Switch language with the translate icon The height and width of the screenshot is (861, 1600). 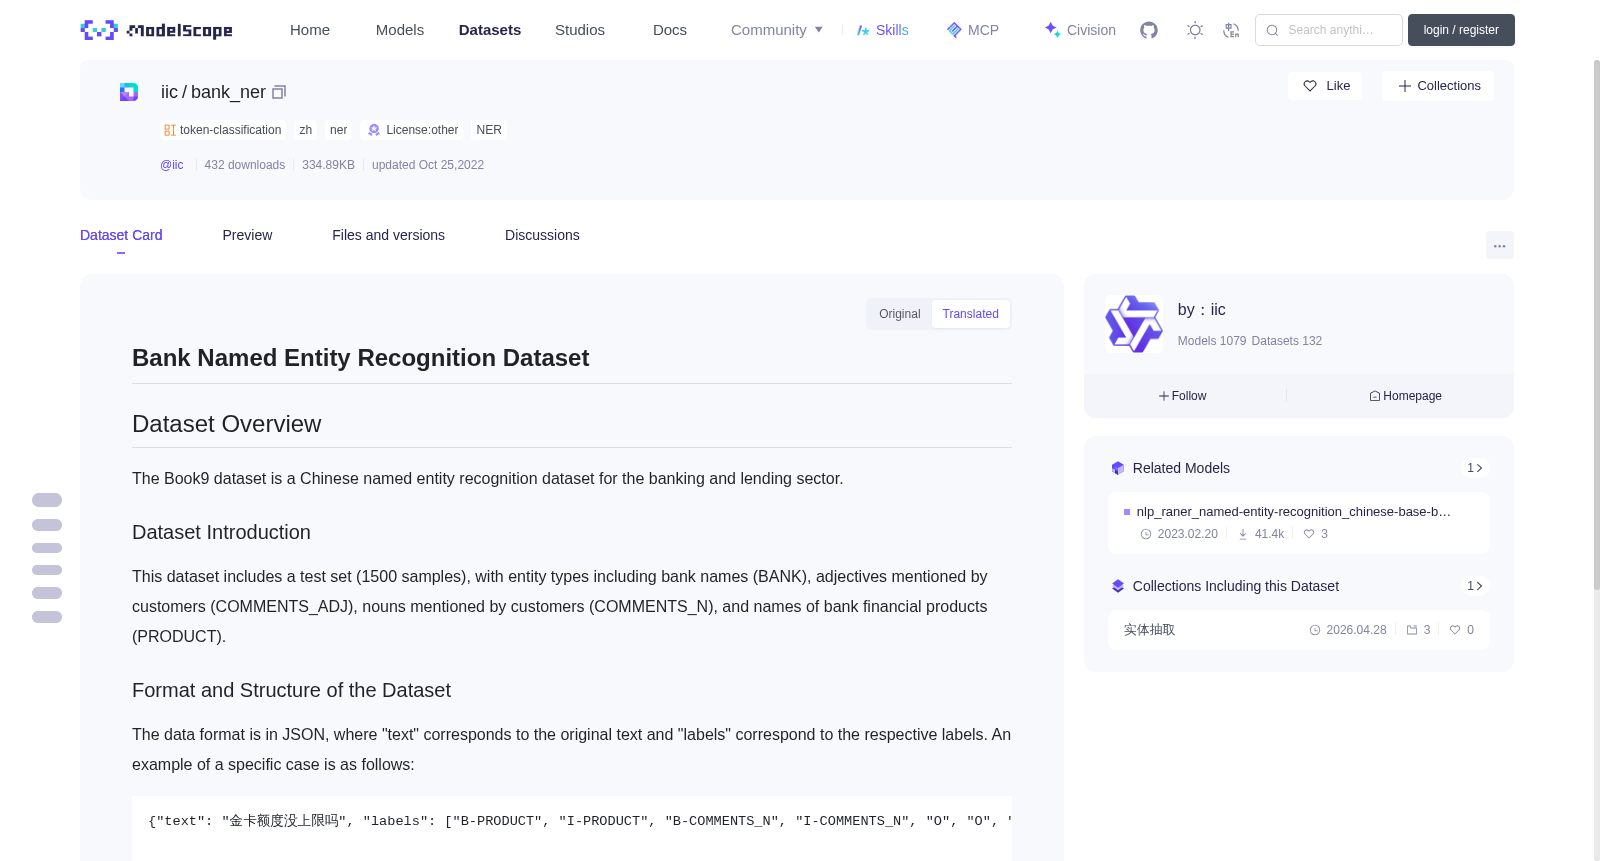click(x=1231, y=30)
